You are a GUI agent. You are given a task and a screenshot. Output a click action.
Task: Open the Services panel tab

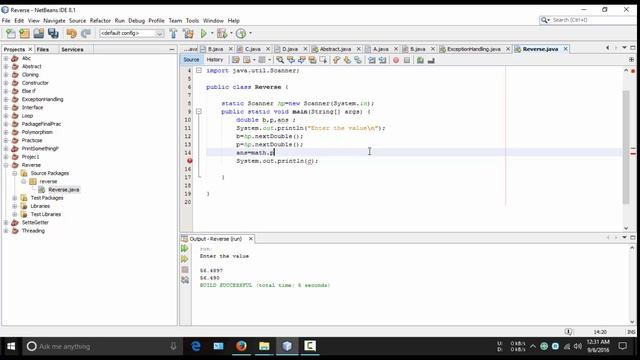72,49
